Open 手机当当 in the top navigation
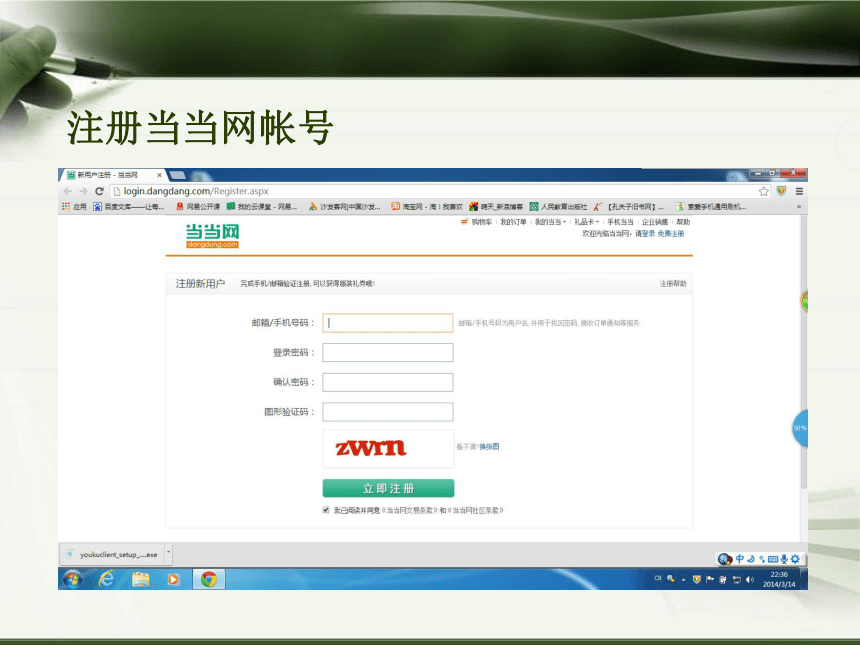The height and width of the screenshot is (645, 860). [620, 222]
